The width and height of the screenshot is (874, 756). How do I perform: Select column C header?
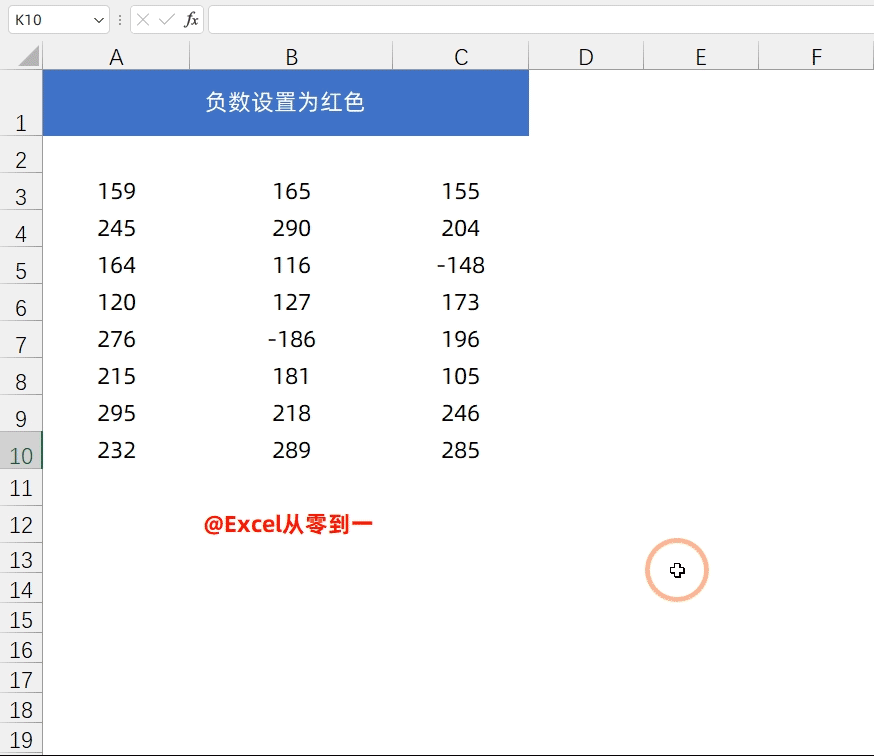(x=460, y=56)
